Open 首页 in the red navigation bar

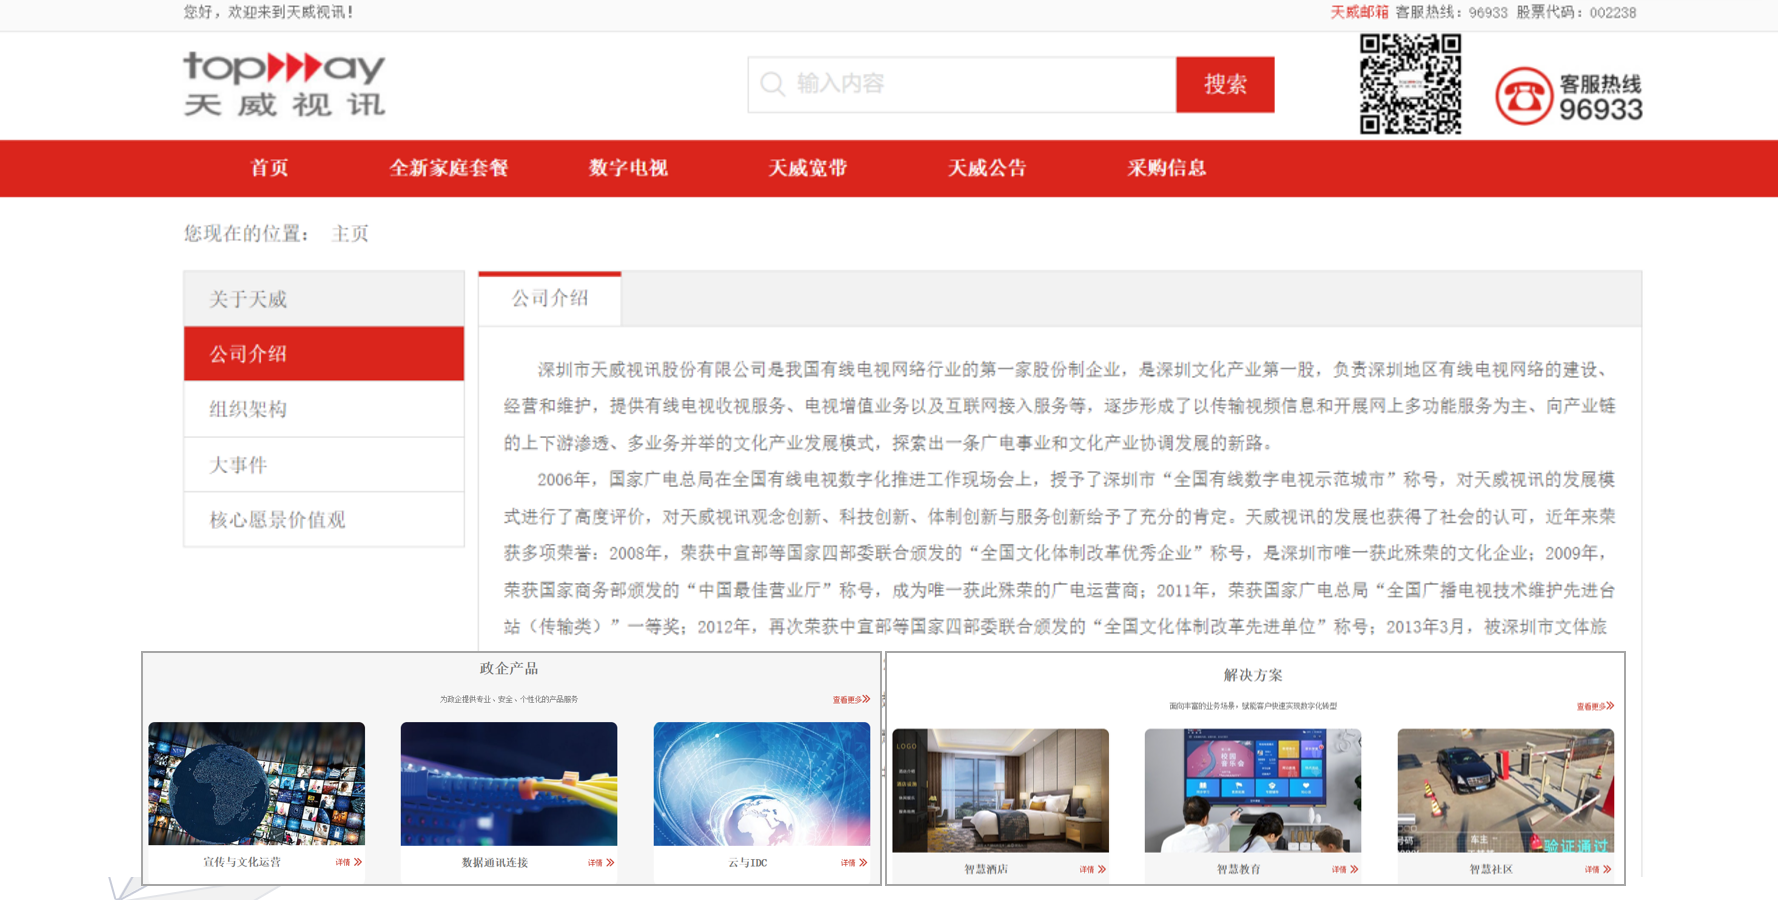tap(269, 168)
